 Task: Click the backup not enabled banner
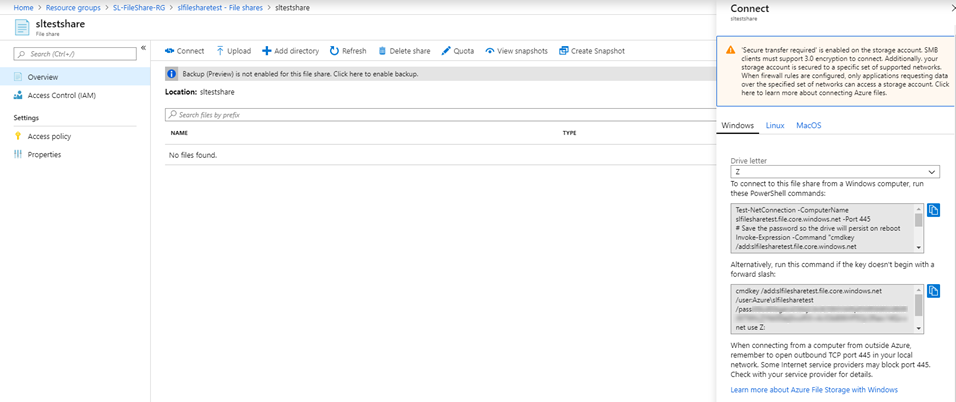pyautogui.click(x=439, y=74)
